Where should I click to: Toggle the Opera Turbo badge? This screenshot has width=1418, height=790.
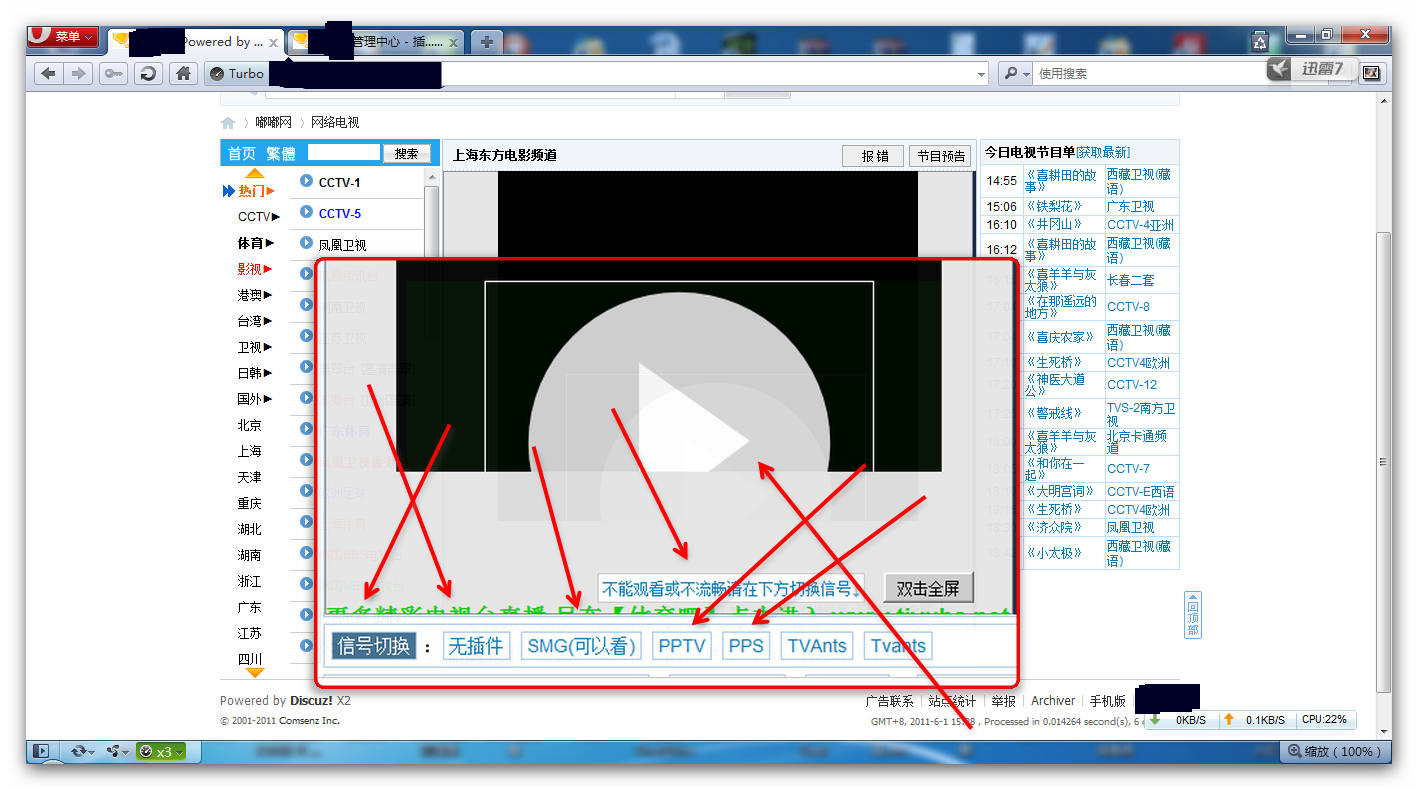click(236, 73)
